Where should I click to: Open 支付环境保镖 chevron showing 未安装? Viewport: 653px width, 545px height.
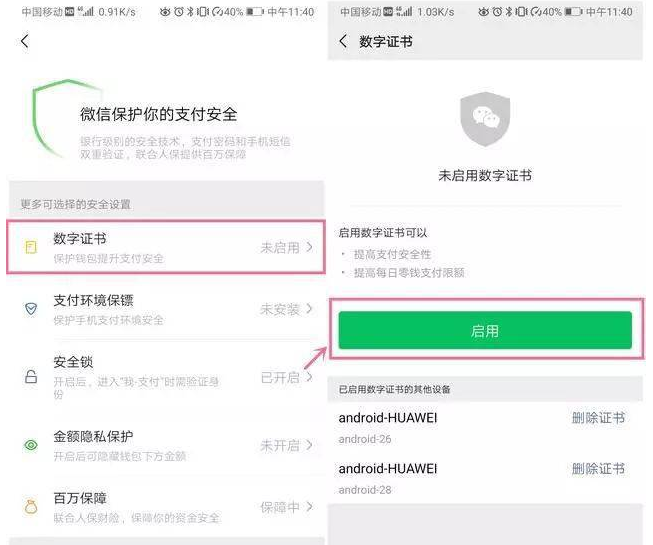(x=309, y=309)
